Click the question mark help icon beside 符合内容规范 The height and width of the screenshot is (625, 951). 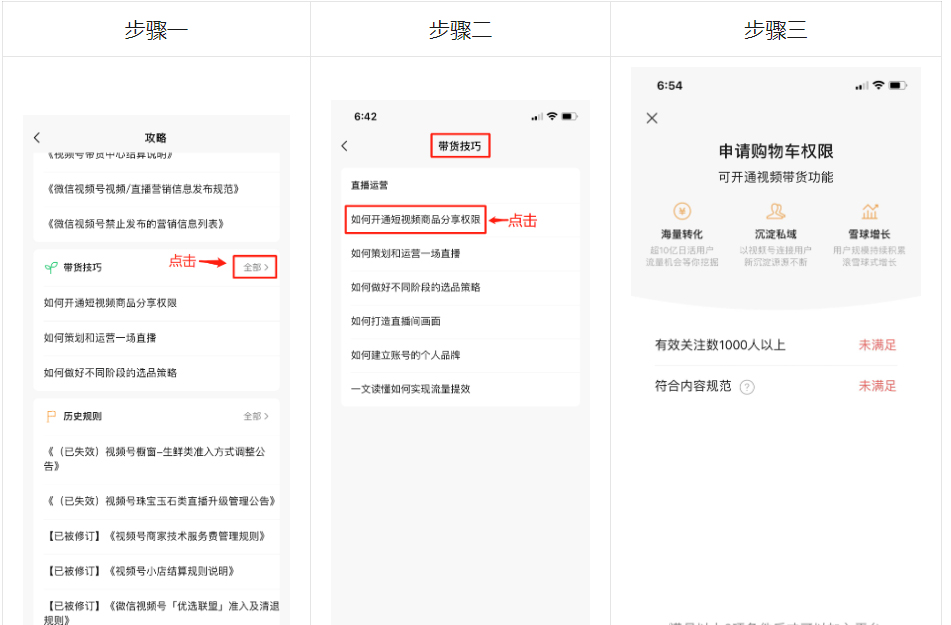point(747,387)
